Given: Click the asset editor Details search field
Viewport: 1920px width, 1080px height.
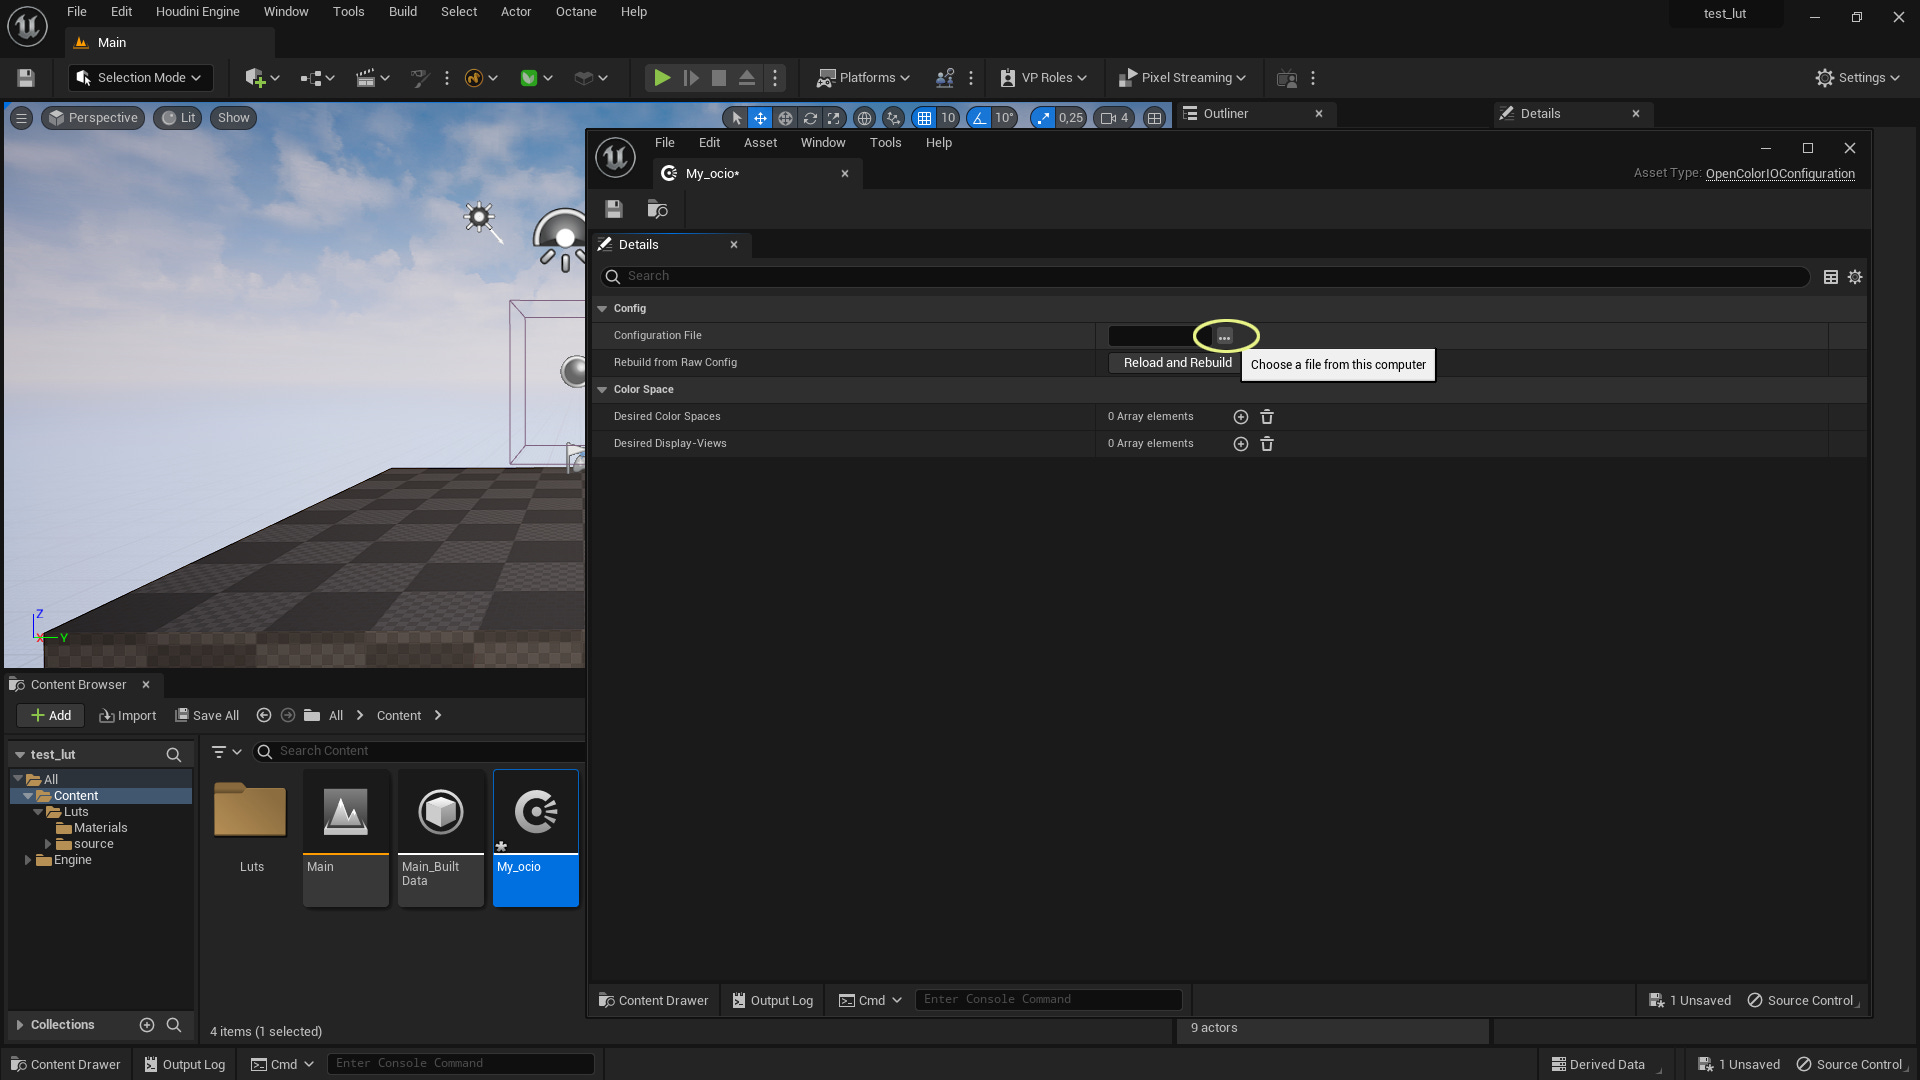Looking at the screenshot, I should pyautogui.click(x=1205, y=276).
